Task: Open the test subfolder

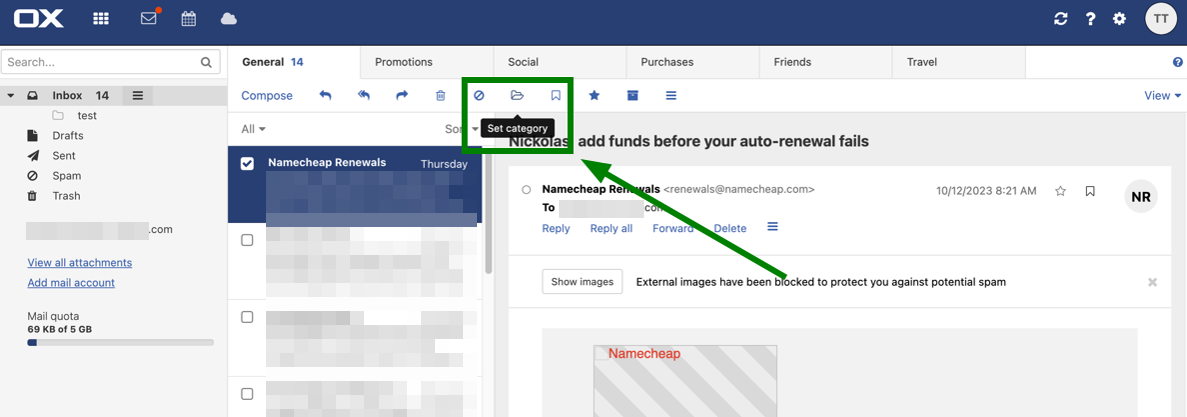Action: click(x=87, y=116)
